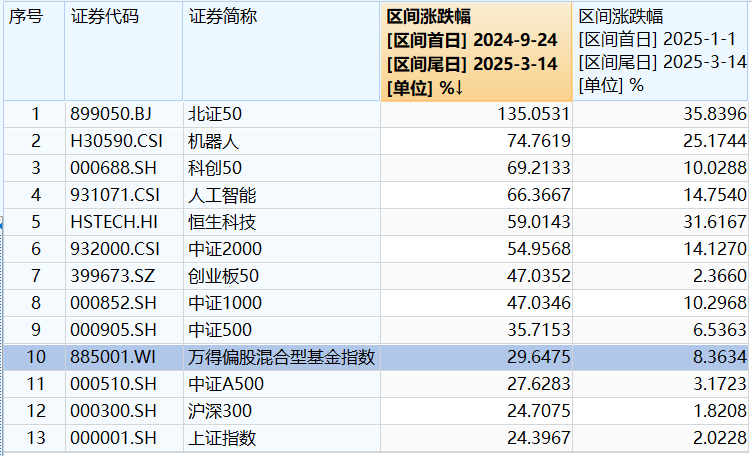Select security code 000852.SH
The width and height of the screenshot is (752, 456).
113,303
